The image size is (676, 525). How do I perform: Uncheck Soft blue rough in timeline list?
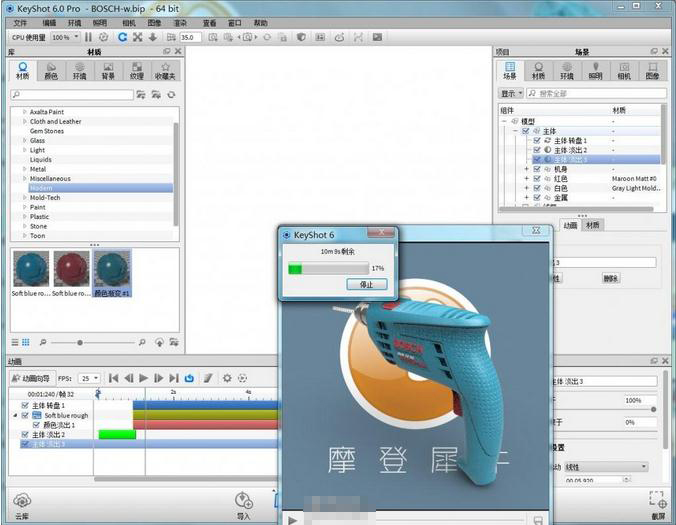point(25,415)
